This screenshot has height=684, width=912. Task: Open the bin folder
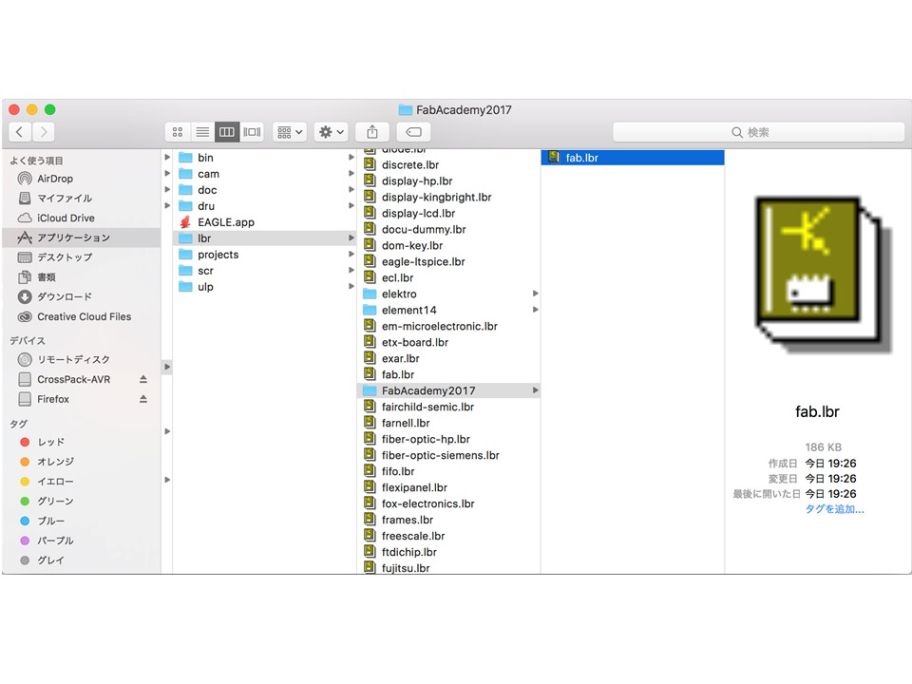pos(265,158)
